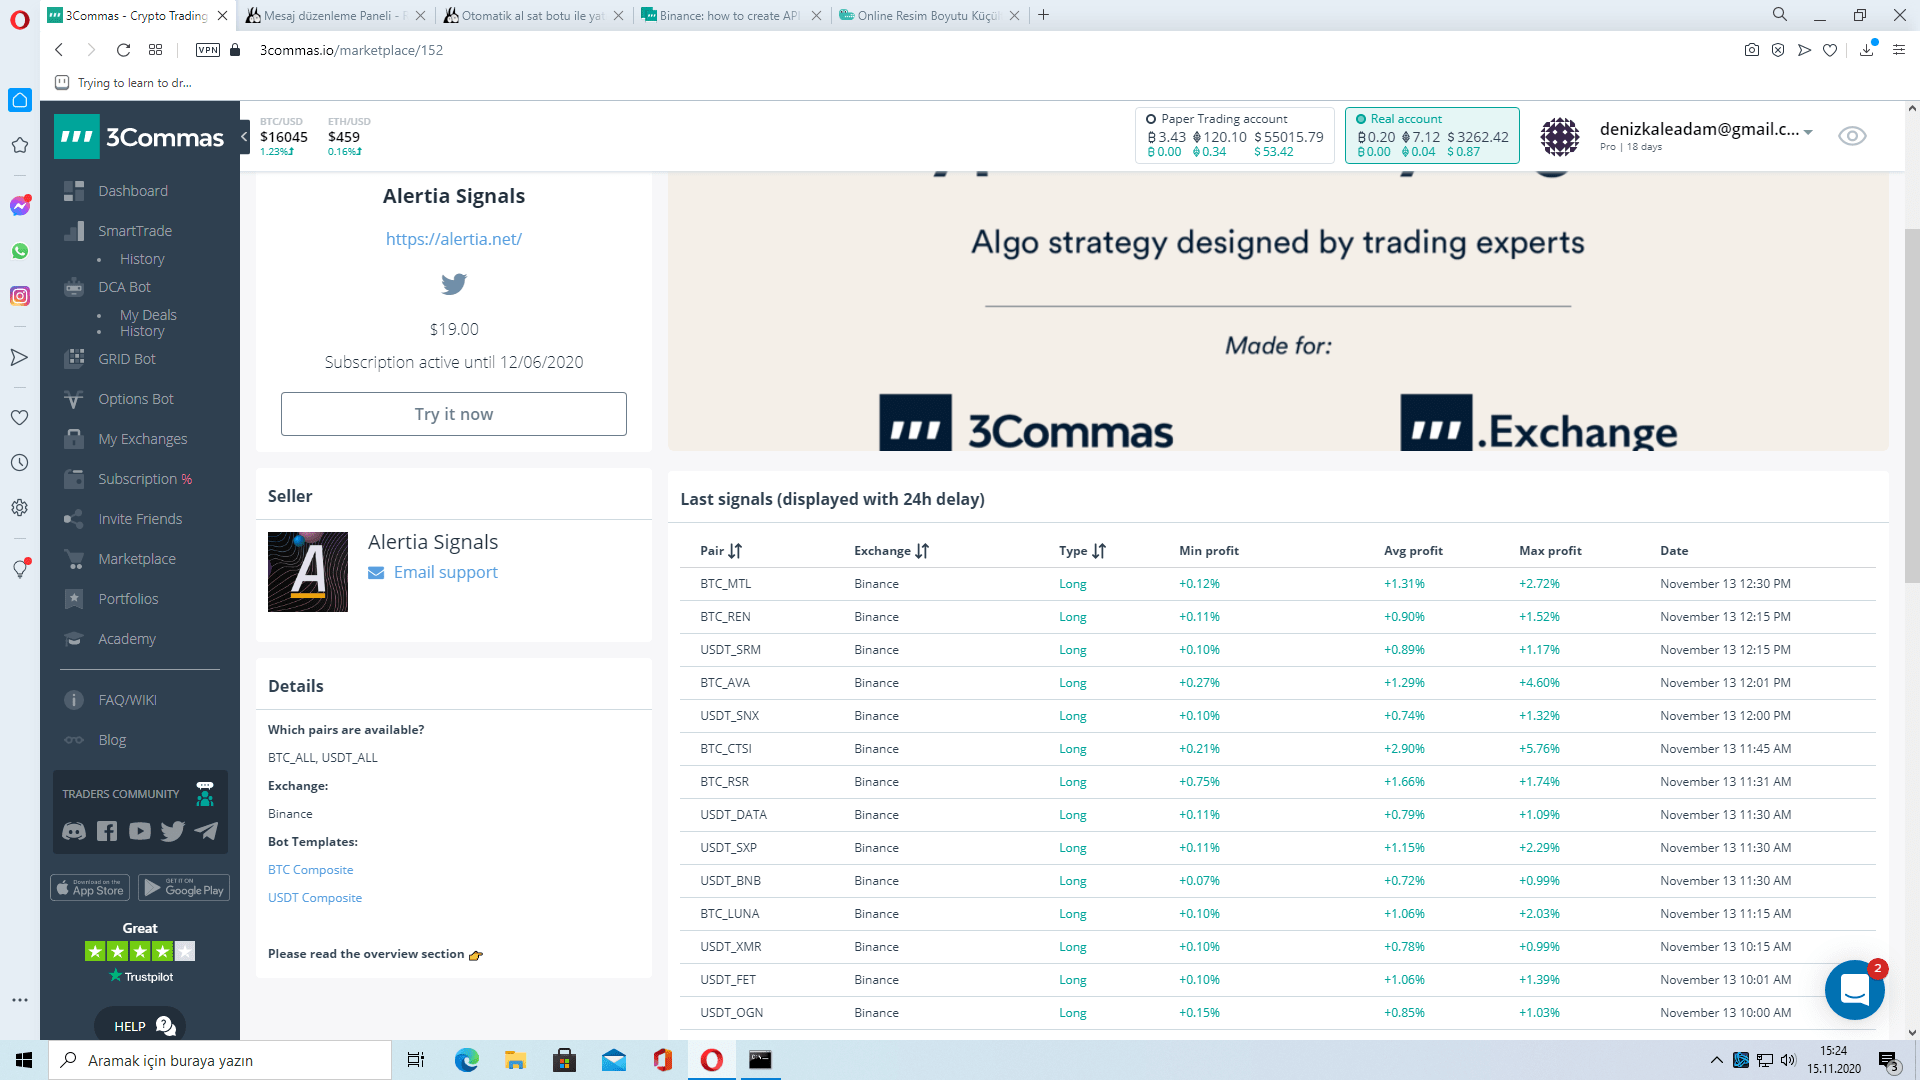Open the FAQ/WIKI sidebar link

point(127,700)
